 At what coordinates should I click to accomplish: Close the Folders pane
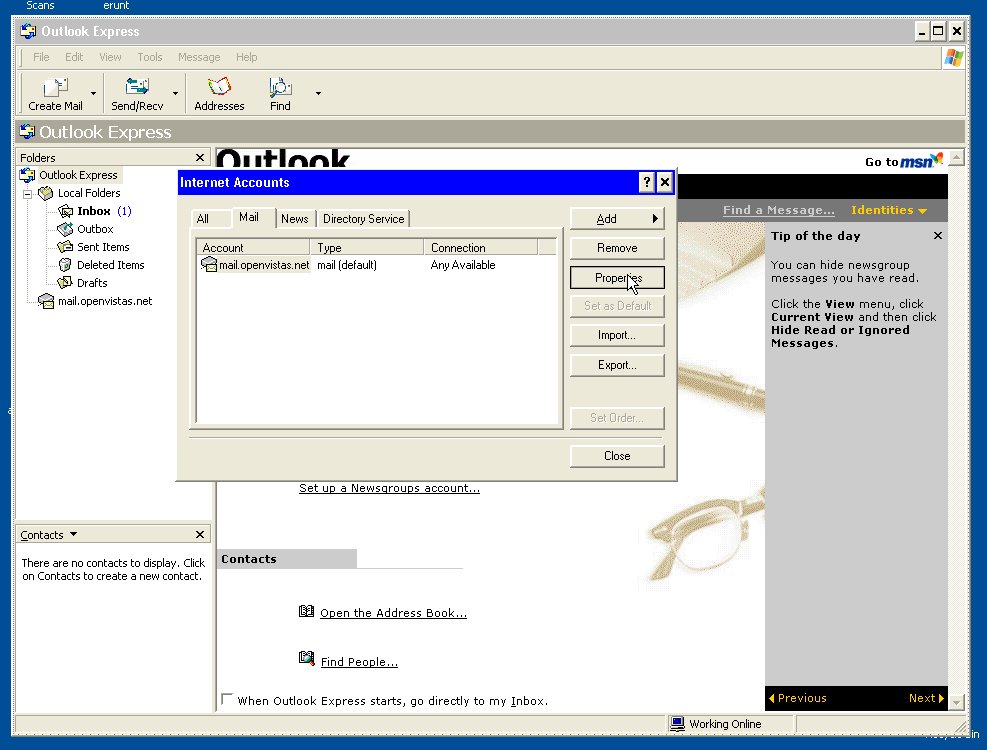[200, 157]
